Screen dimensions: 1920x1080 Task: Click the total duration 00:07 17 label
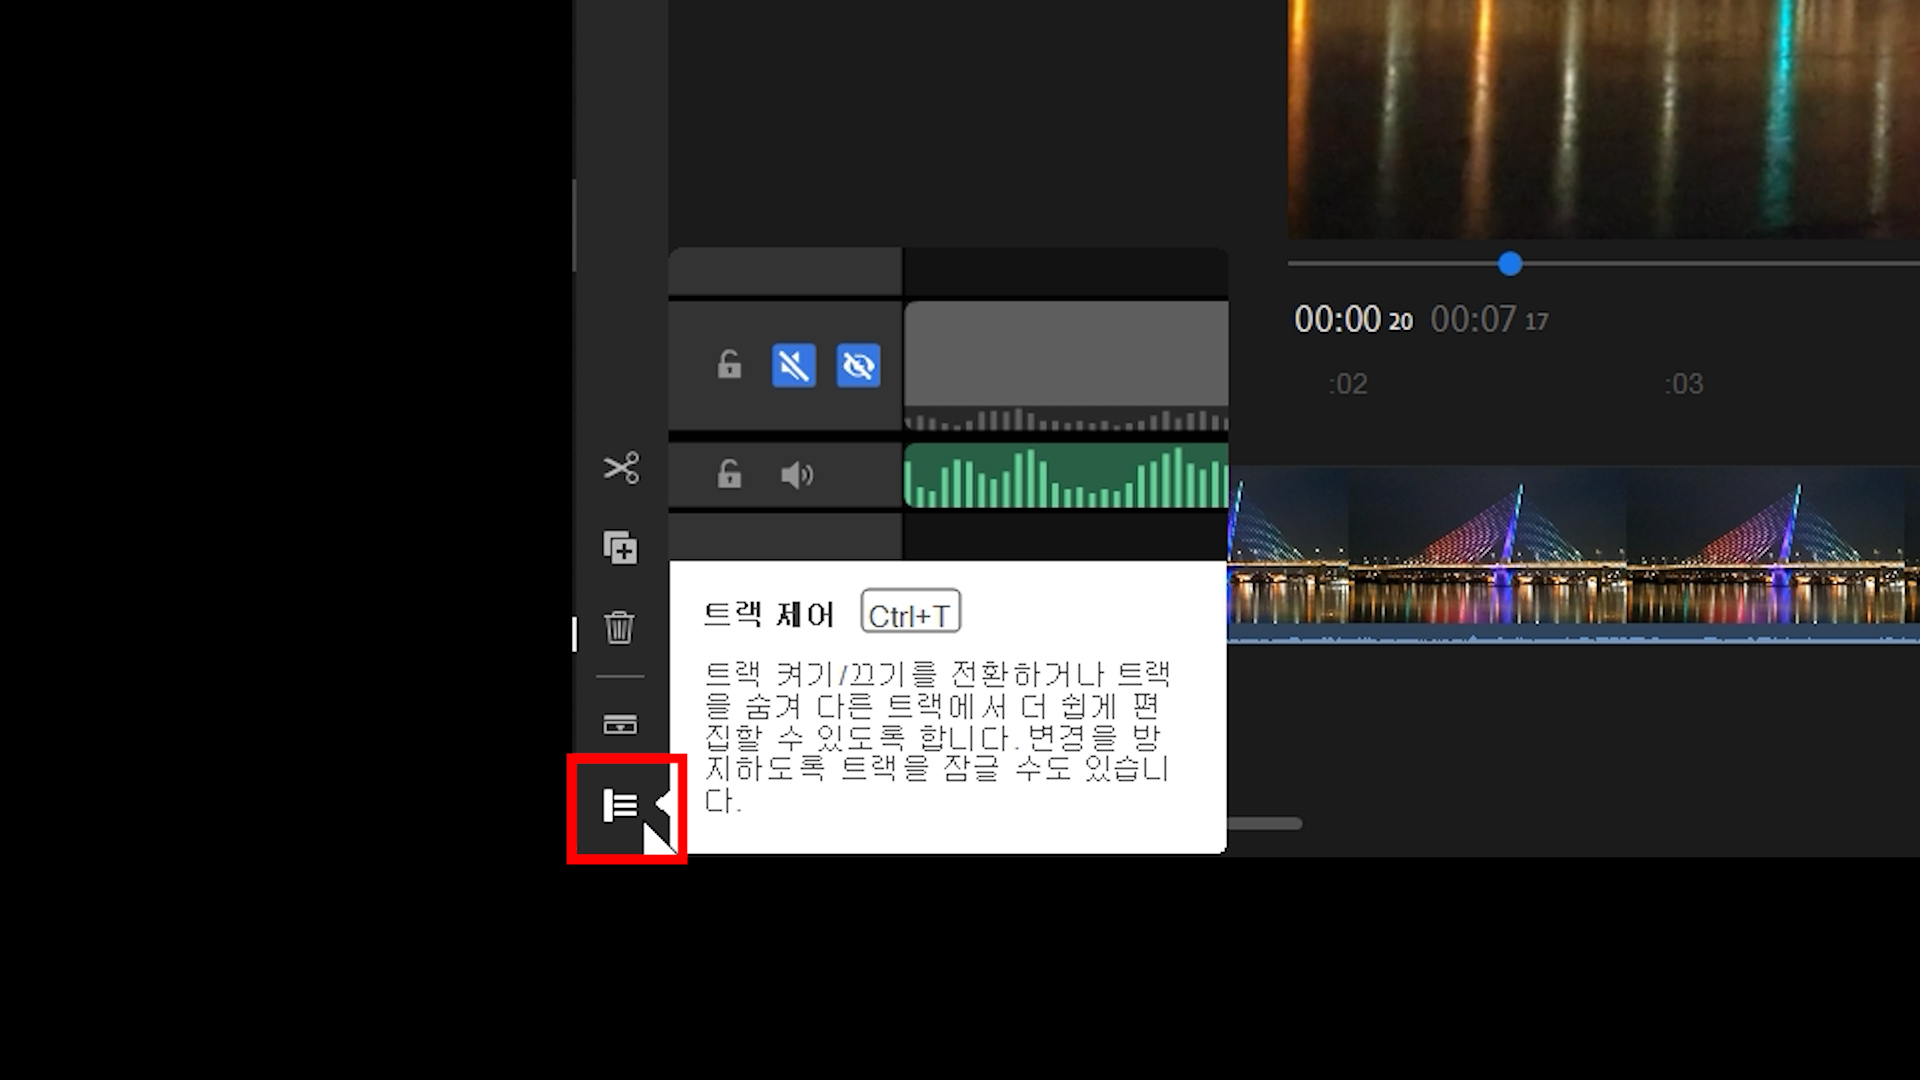(1488, 320)
